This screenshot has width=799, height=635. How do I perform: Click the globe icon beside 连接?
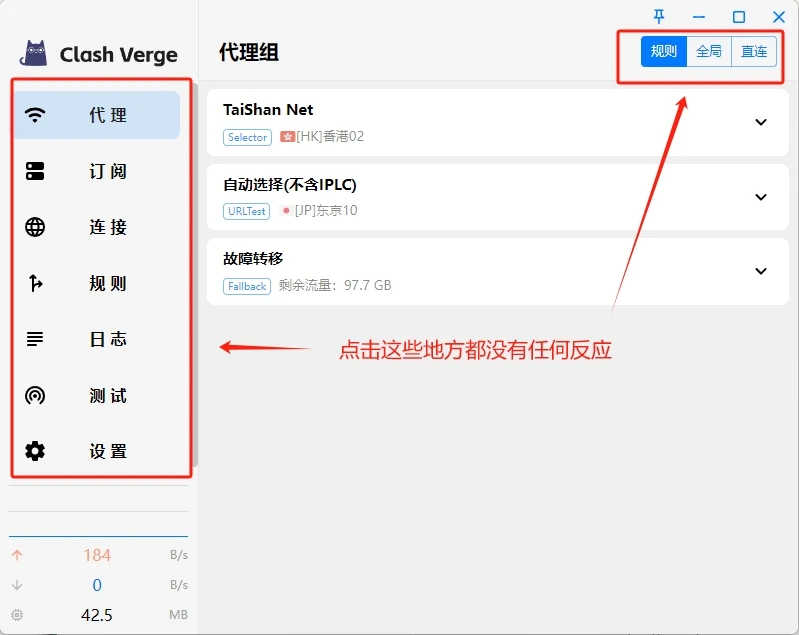(x=35, y=227)
